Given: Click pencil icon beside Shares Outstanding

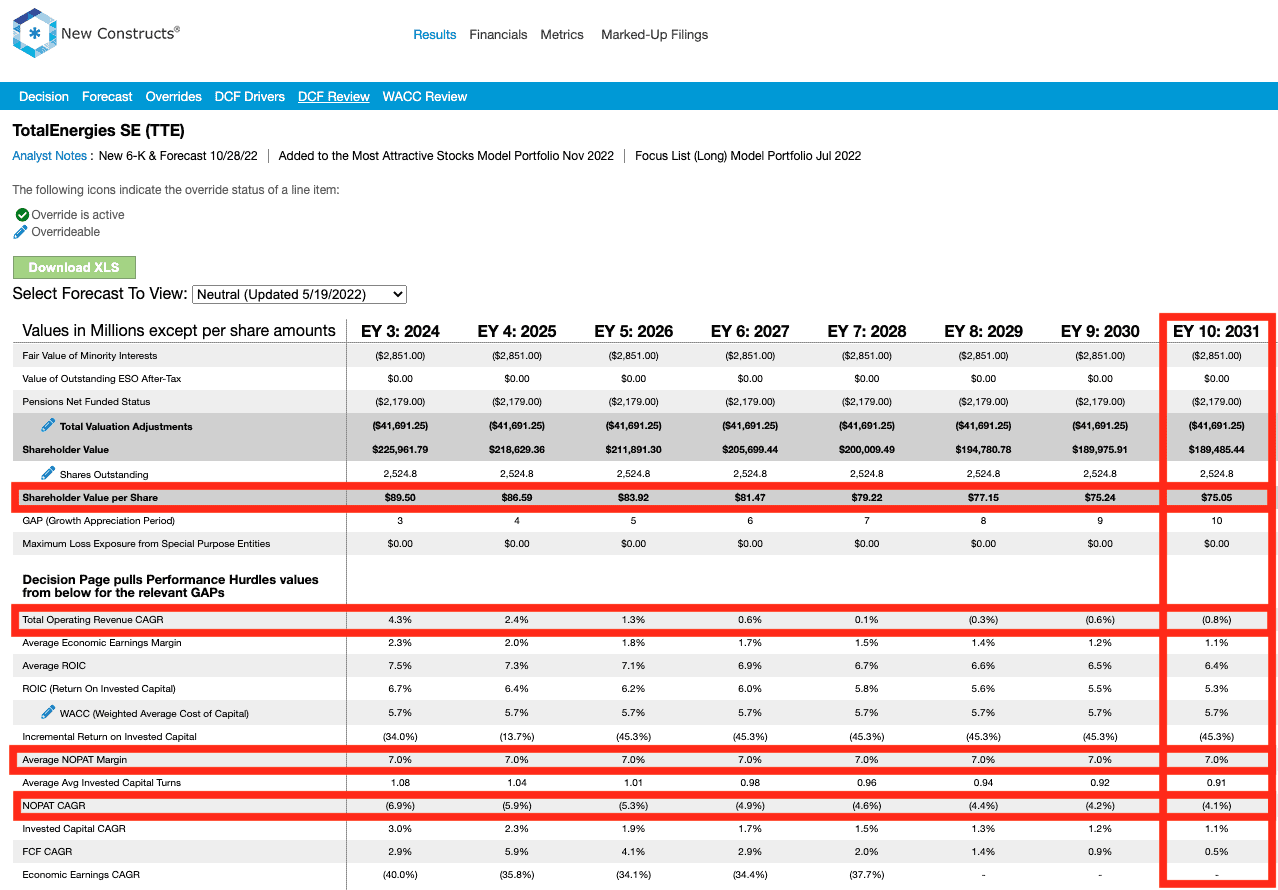Looking at the screenshot, I should (48, 473).
